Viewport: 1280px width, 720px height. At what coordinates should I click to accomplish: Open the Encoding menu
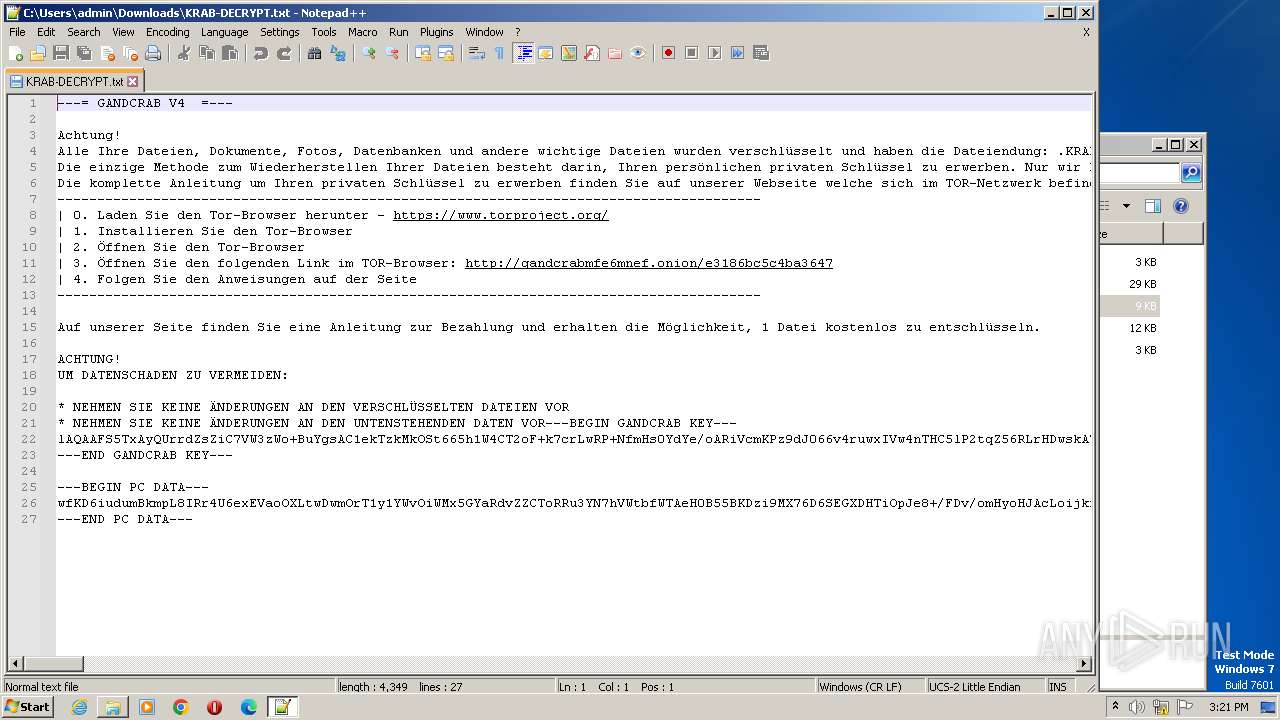167,32
